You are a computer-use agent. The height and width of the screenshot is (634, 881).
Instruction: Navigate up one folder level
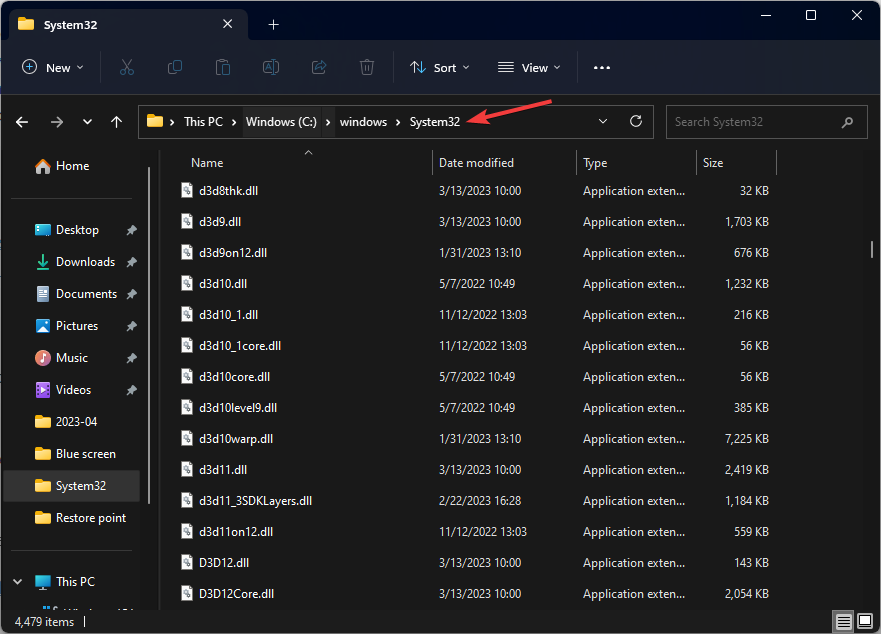pyautogui.click(x=116, y=121)
